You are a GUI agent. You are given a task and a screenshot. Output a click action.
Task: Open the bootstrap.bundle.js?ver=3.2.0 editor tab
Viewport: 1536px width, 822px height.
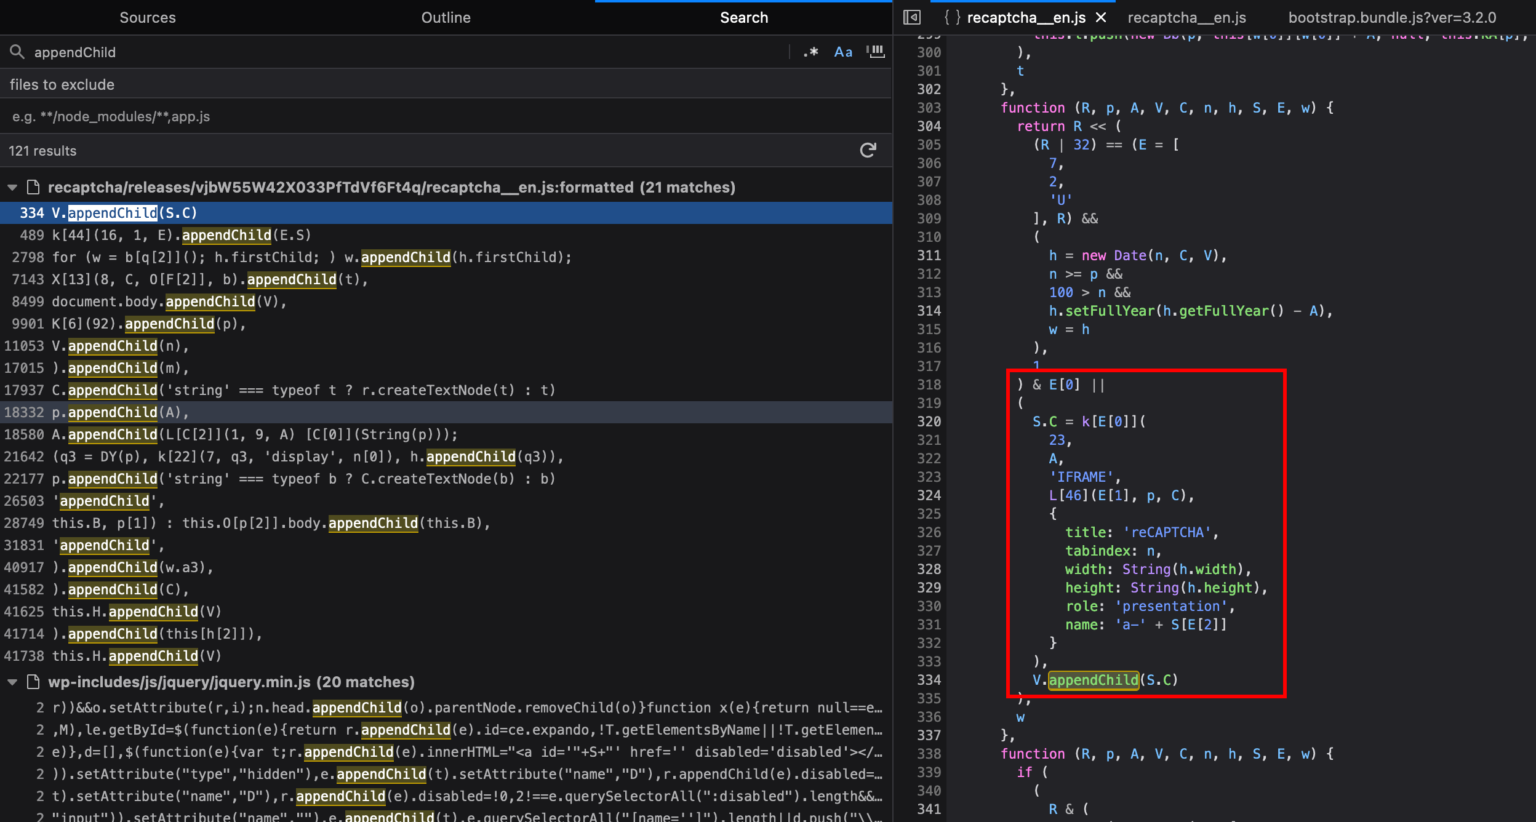(1391, 17)
